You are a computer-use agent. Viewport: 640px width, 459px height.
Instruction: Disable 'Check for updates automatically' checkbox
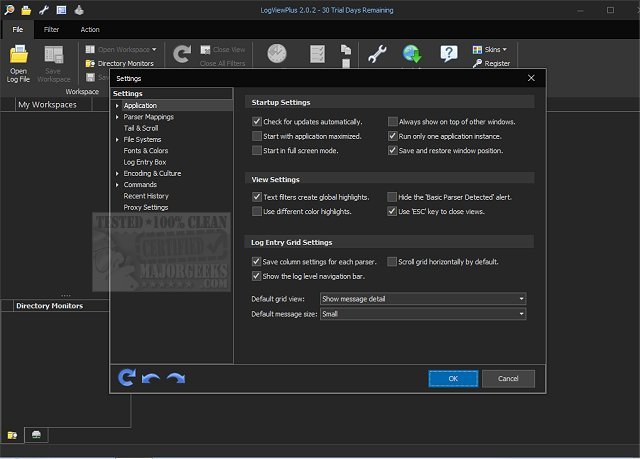257,122
